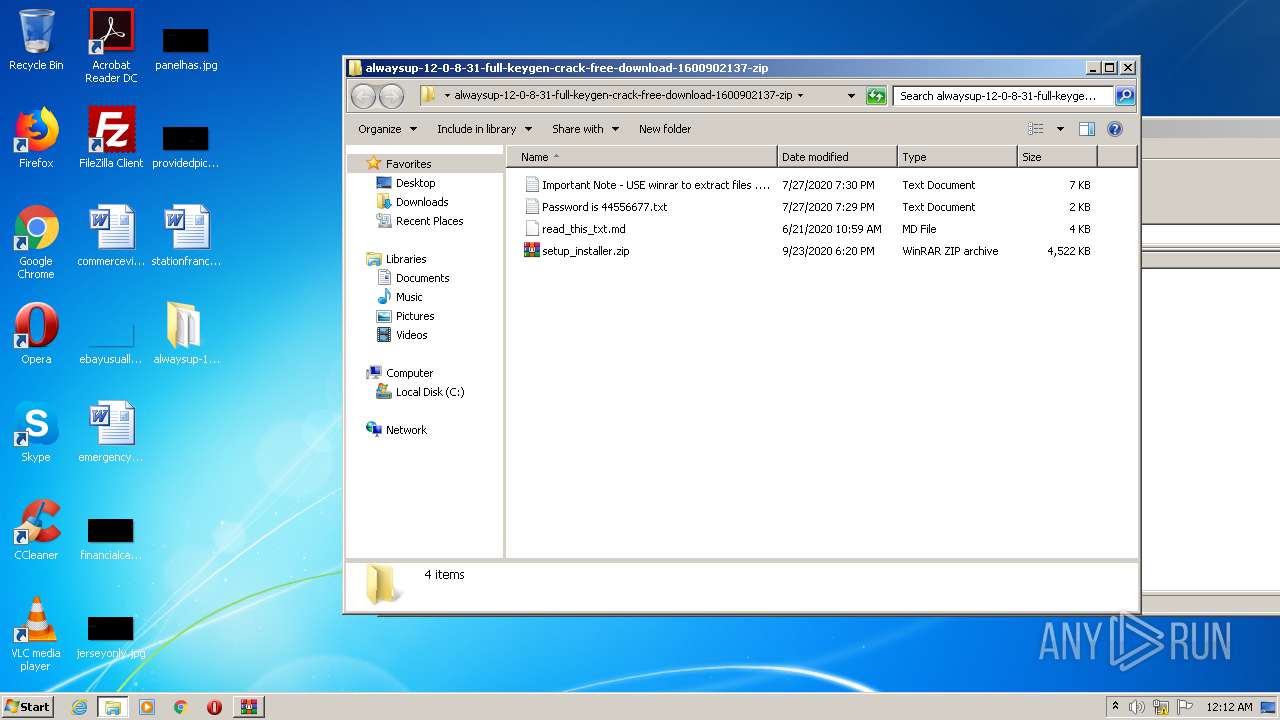Viewport: 1280px width, 720px height.
Task: Expand the Include in library menu
Action: 484,129
